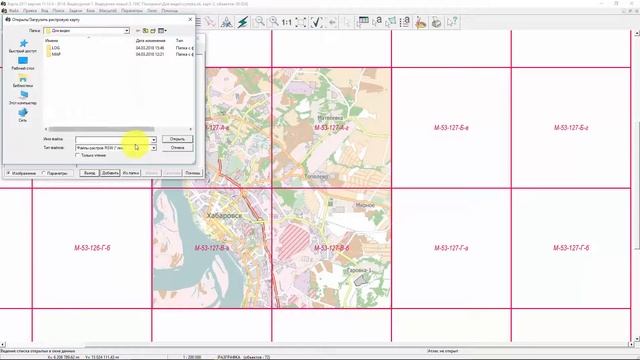The height and width of the screenshot is (360, 640).
Task: Click the checkmark selection toolbar icon
Action: [316, 22]
